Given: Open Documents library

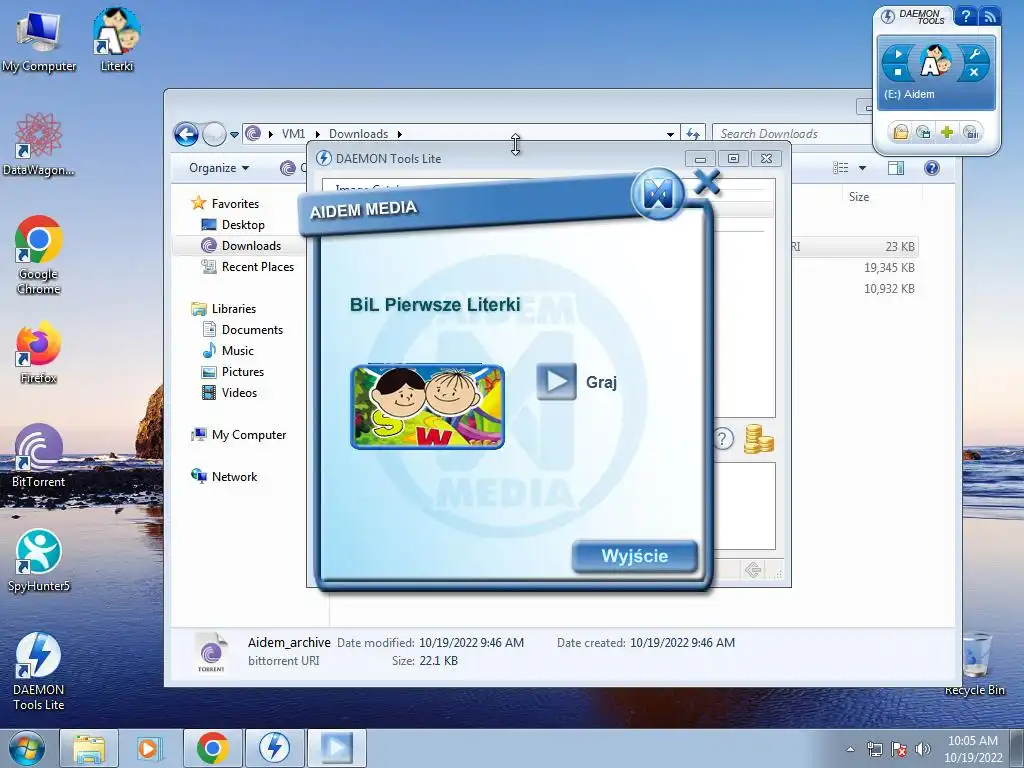Looking at the screenshot, I should (x=242, y=330).
